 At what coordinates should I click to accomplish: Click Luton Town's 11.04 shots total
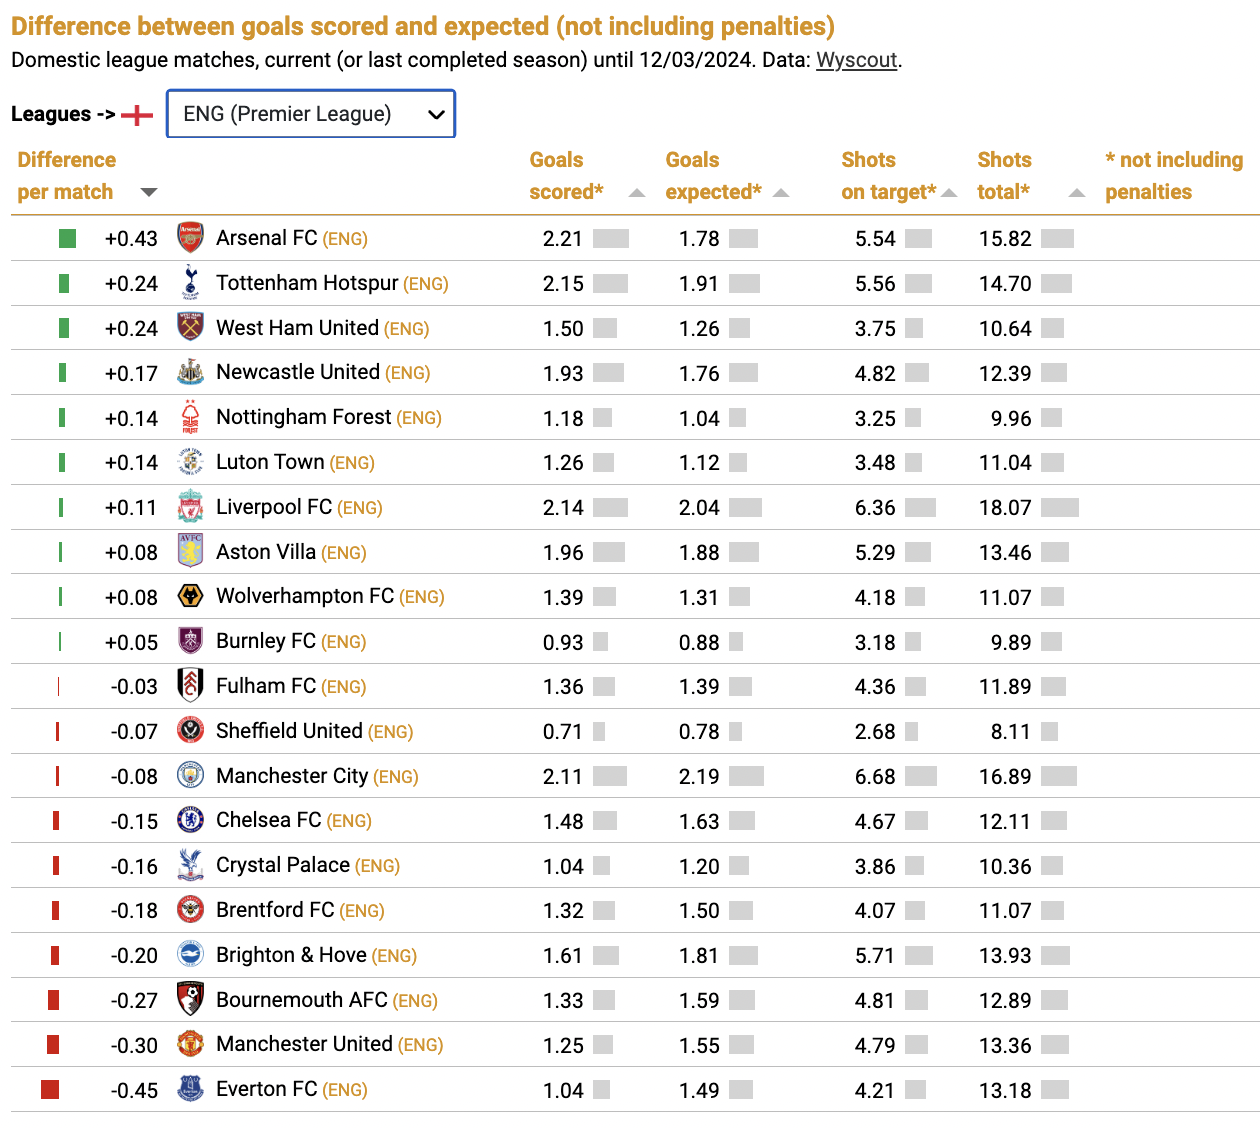point(1005,463)
